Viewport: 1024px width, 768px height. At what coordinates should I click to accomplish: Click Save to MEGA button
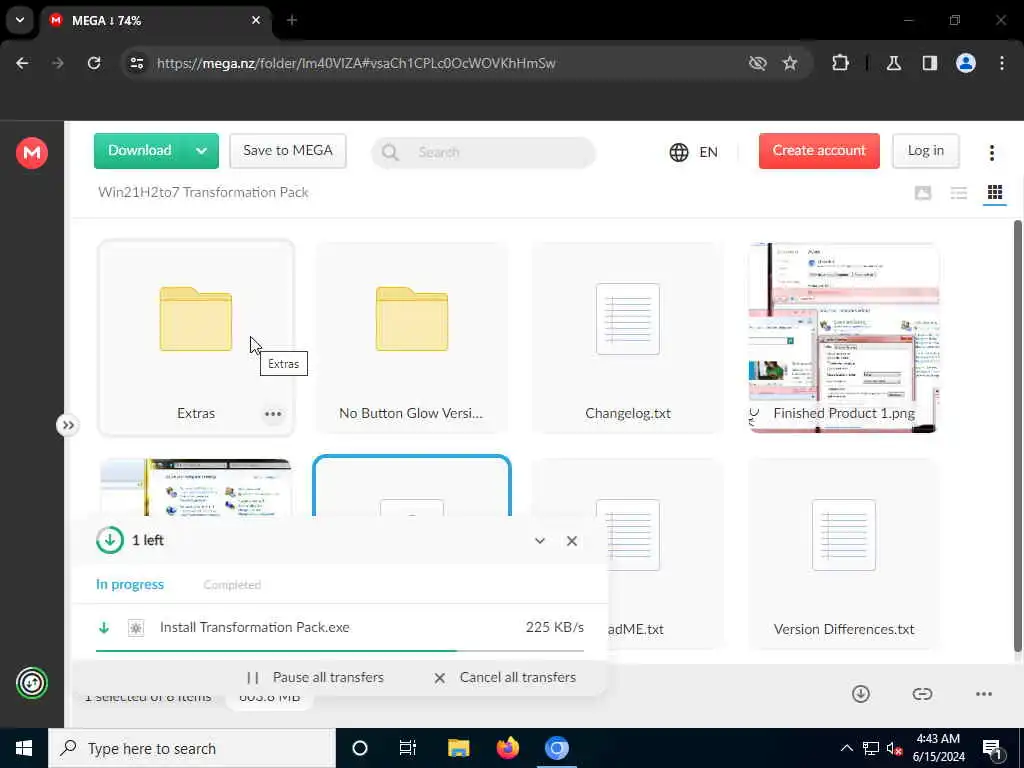click(x=288, y=151)
